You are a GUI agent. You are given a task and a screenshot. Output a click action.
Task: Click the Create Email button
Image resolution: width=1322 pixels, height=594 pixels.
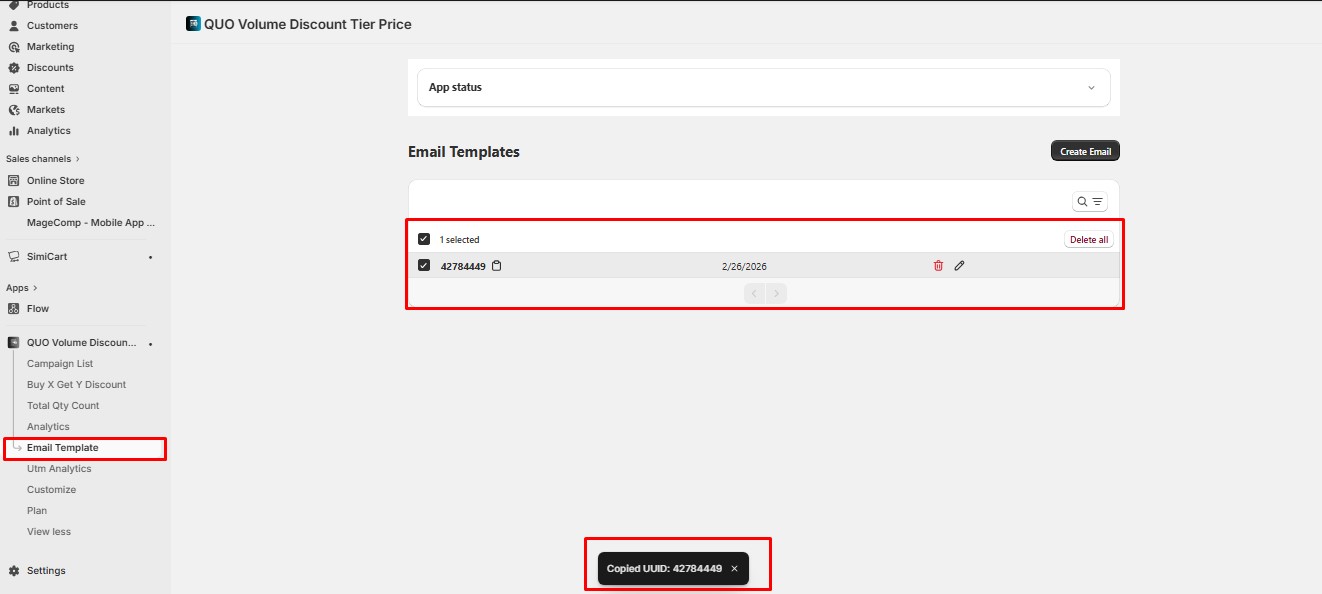[1085, 151]
